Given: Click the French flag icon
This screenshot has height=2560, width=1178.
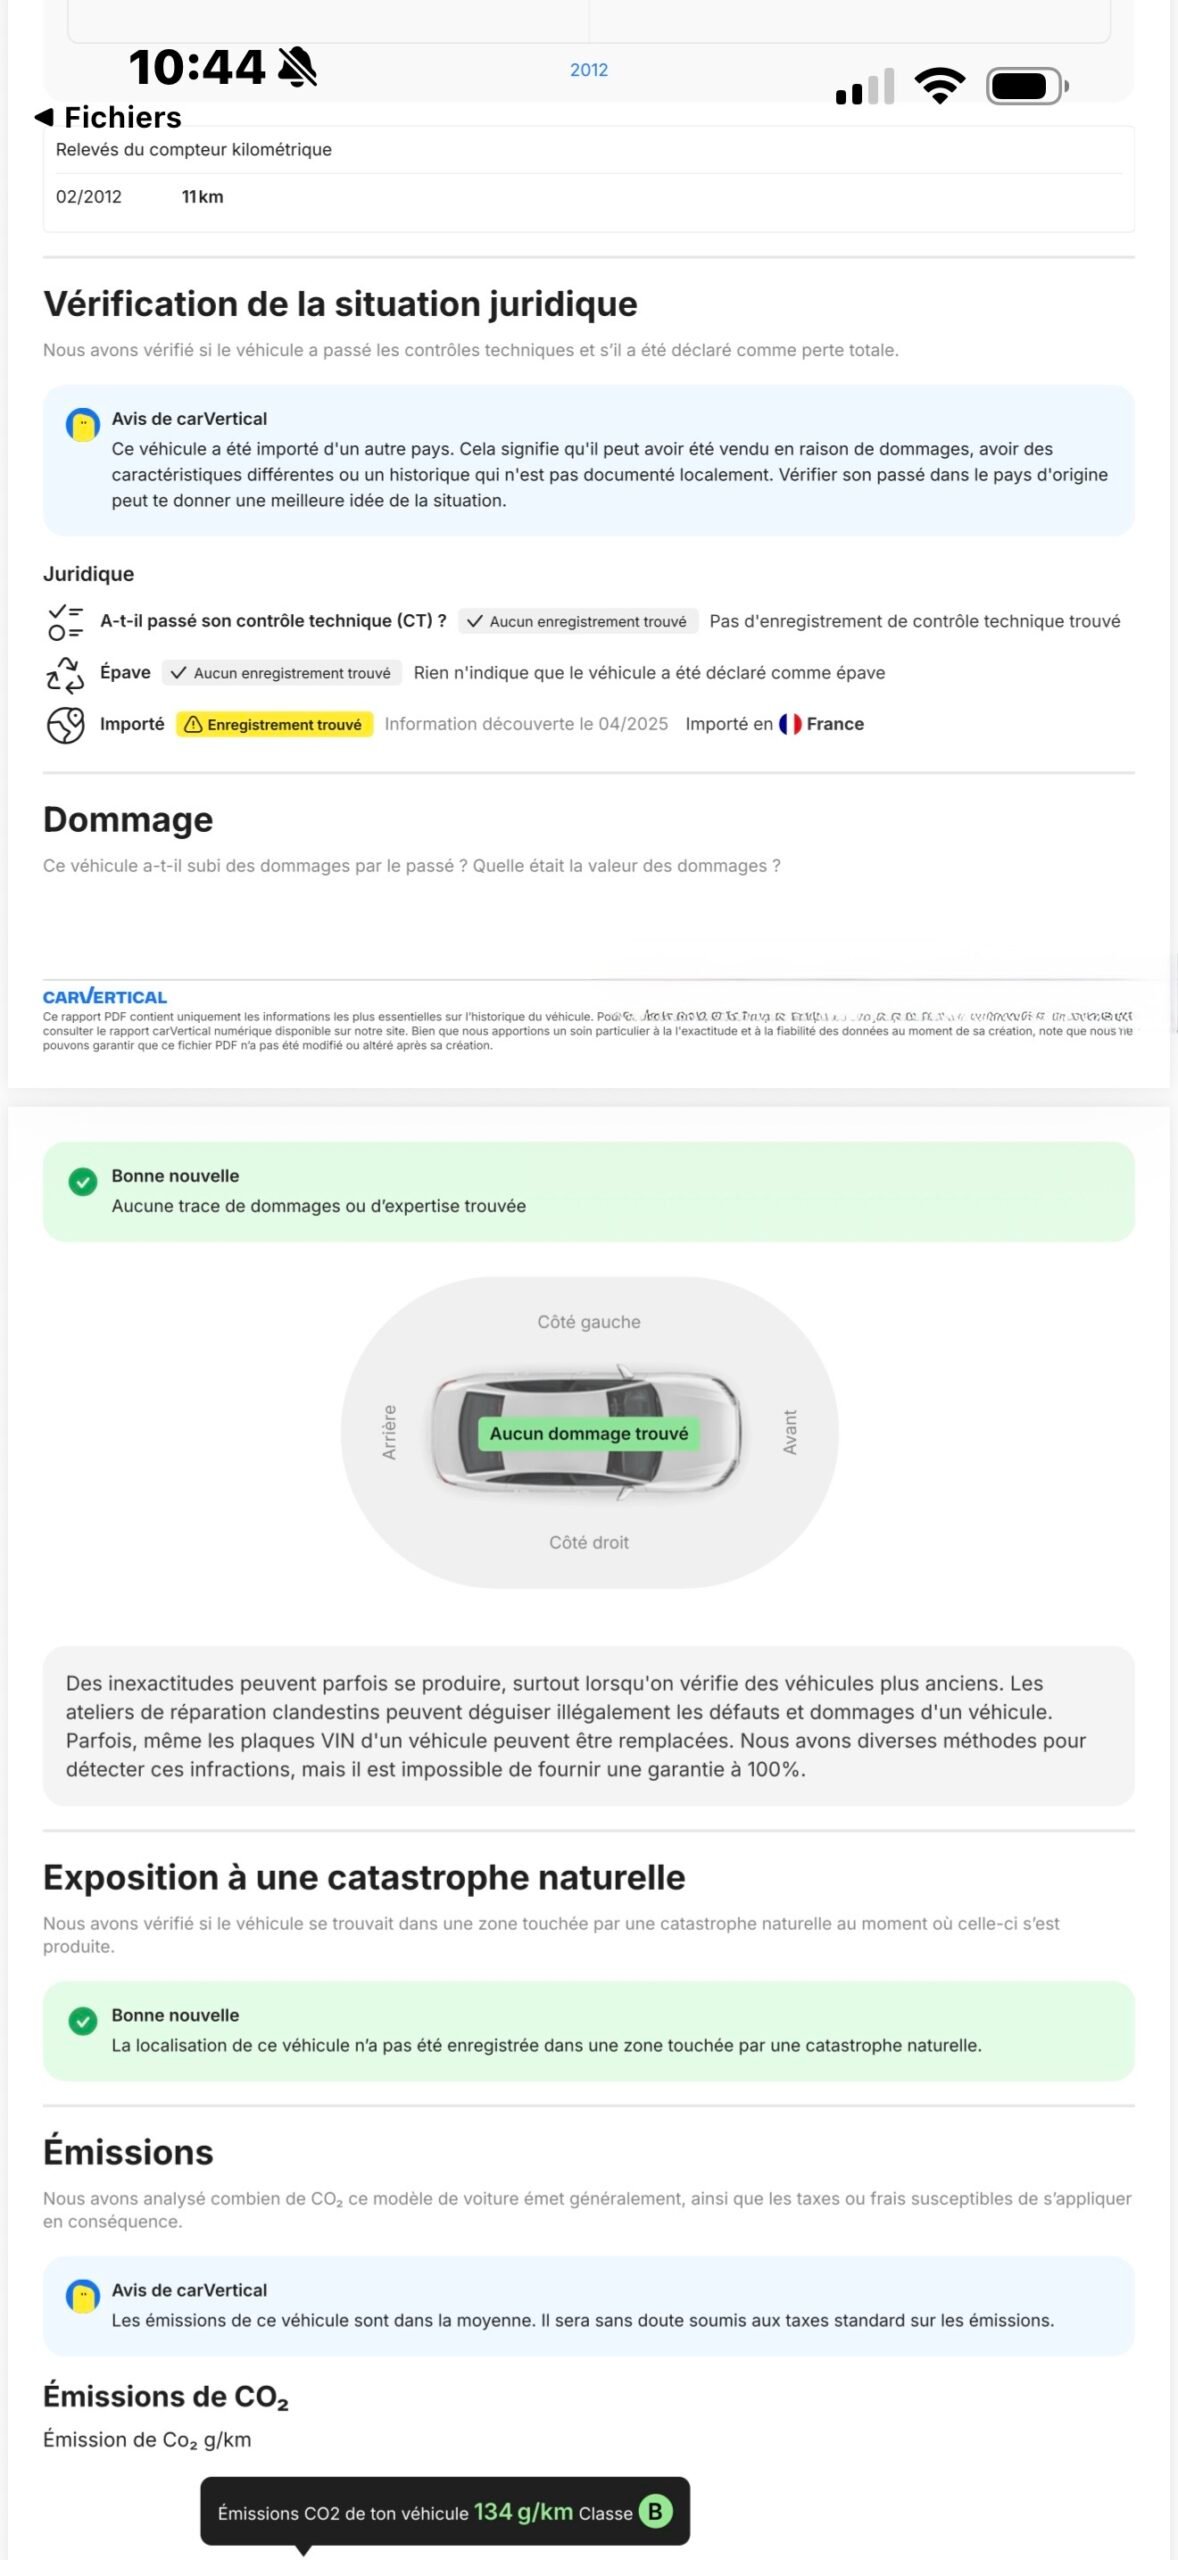Looking at the screenshot, I should tap(790, 724).
